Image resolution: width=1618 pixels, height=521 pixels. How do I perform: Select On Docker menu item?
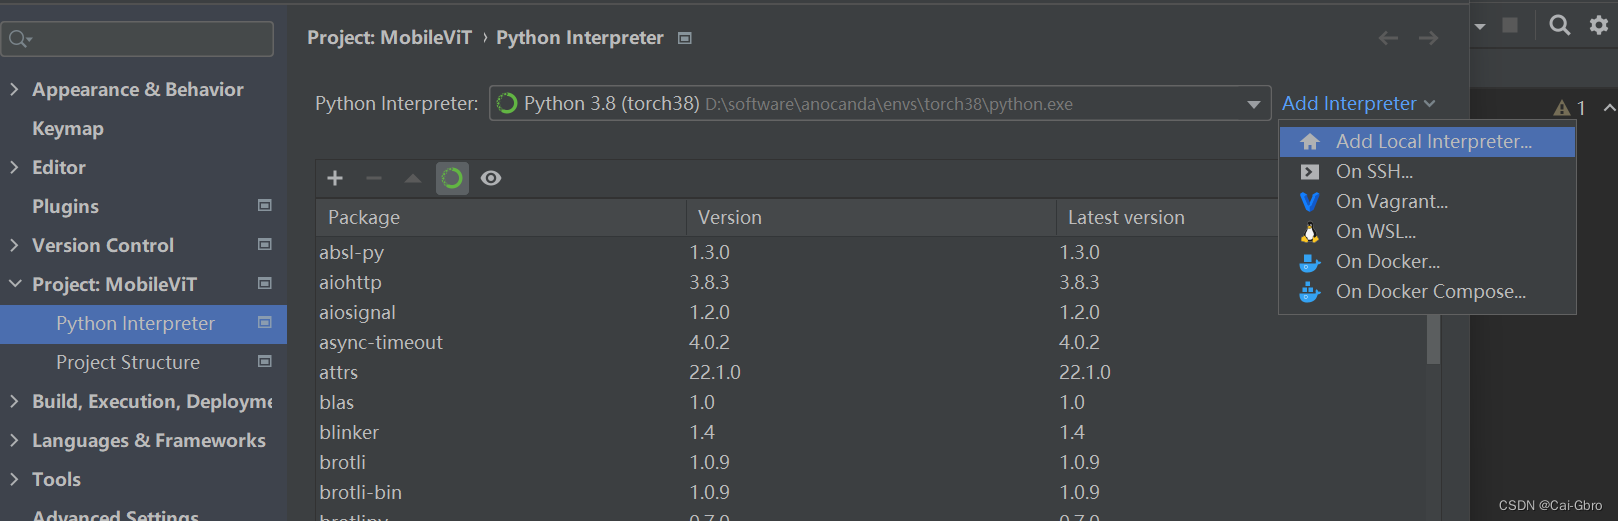[1427, 262]
